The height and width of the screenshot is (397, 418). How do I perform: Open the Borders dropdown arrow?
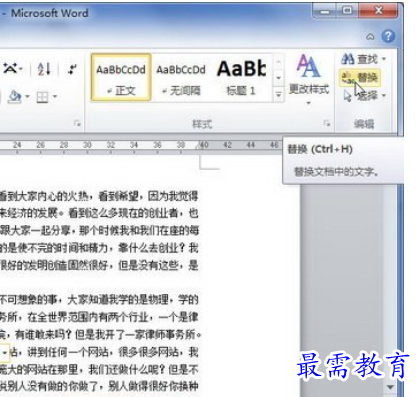[55, 97]
